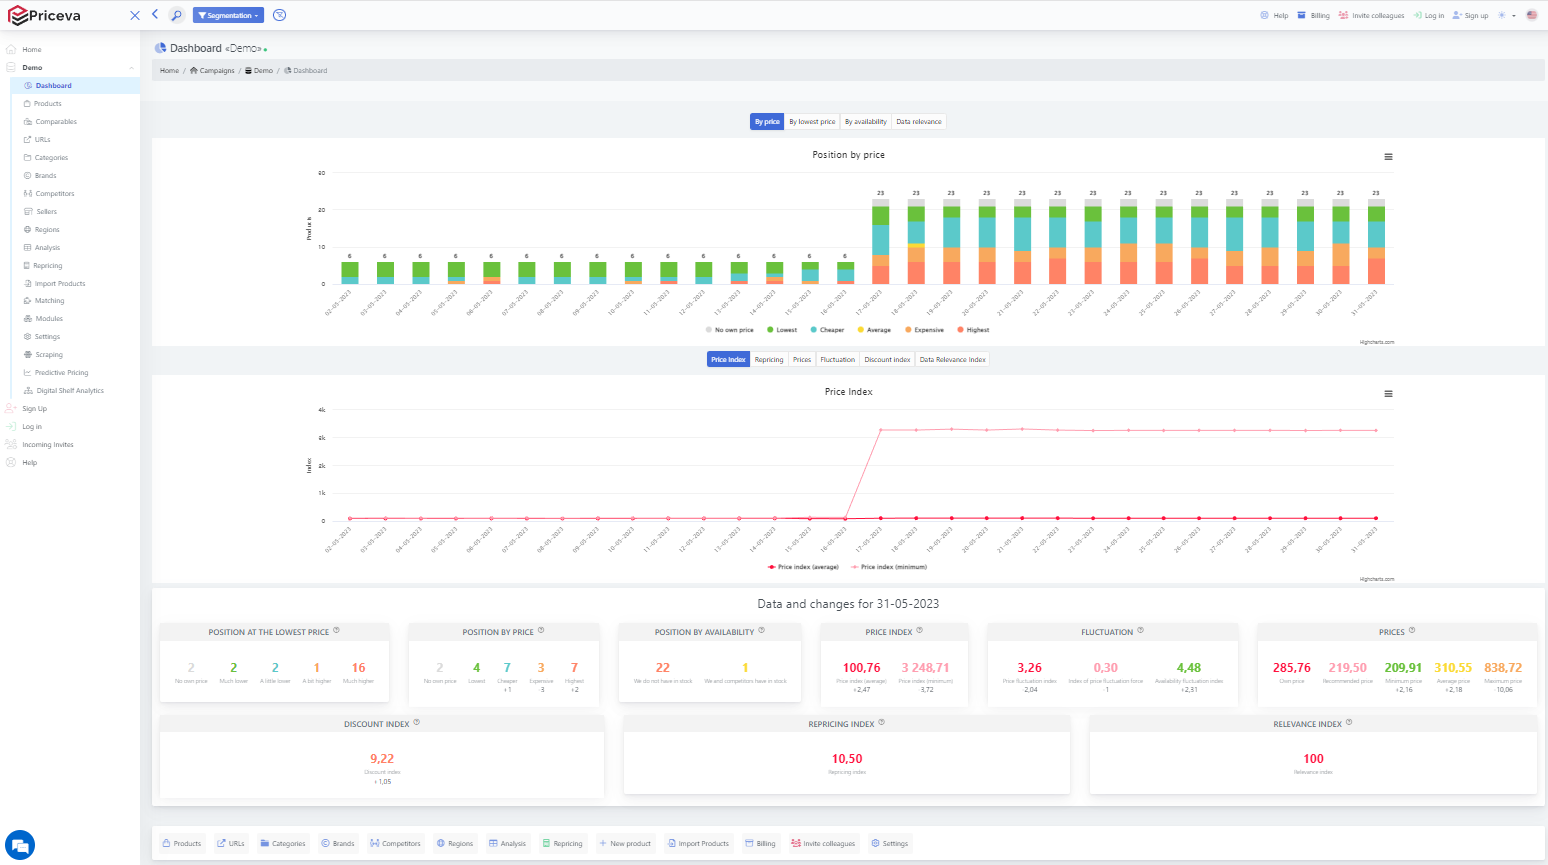Click the back arrow icon in header
The image size is (1548, 865).
point(155,15)
